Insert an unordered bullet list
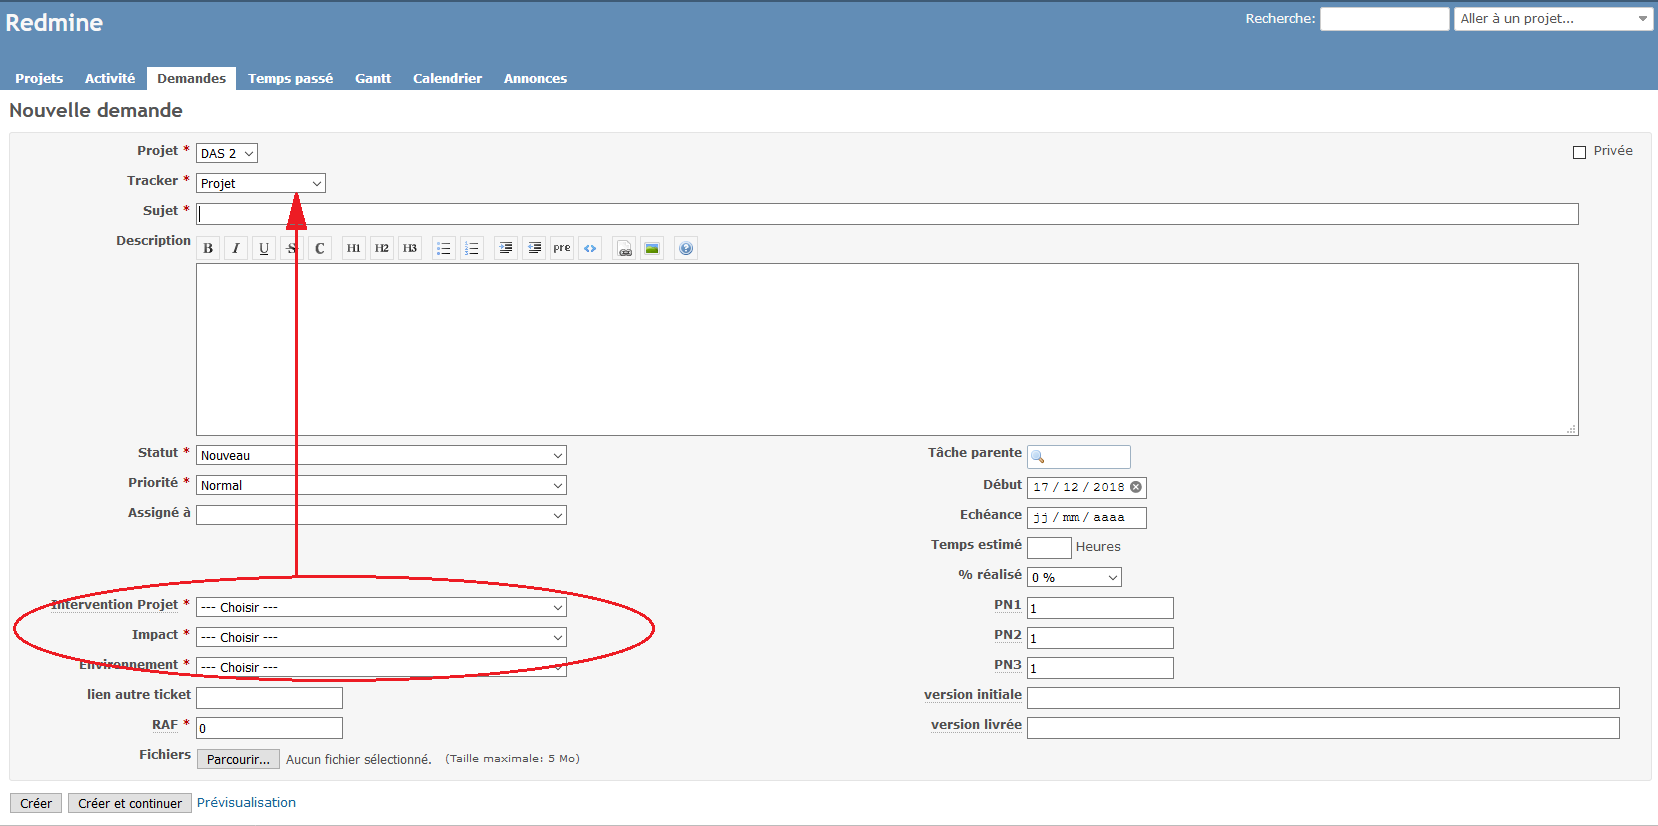The height and width of the screenshot is (826, 1658). pyautogui.click(x=444, y=248)
